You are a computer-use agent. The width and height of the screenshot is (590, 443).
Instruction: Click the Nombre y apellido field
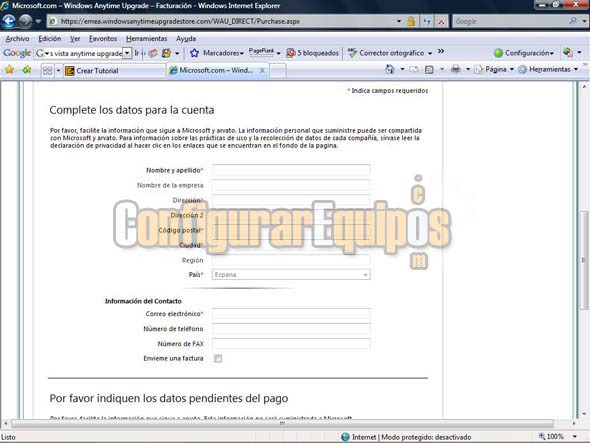coord(291,170)
